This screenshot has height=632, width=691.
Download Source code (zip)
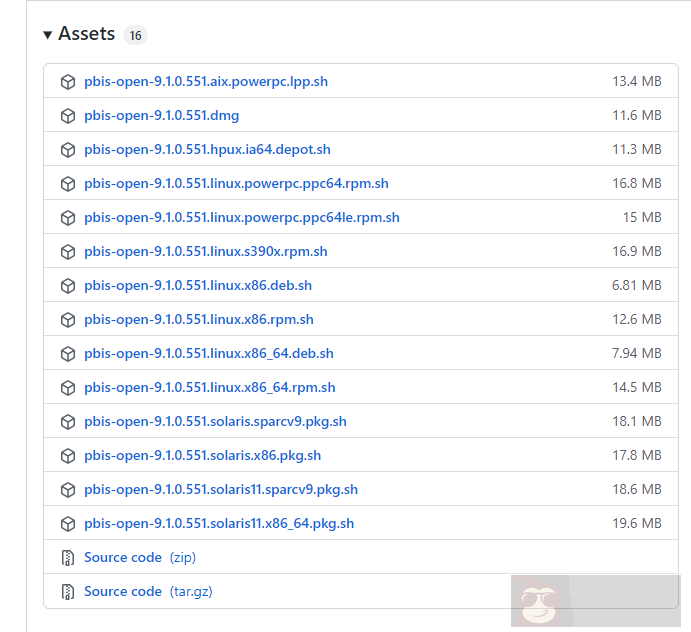[140, 558]
